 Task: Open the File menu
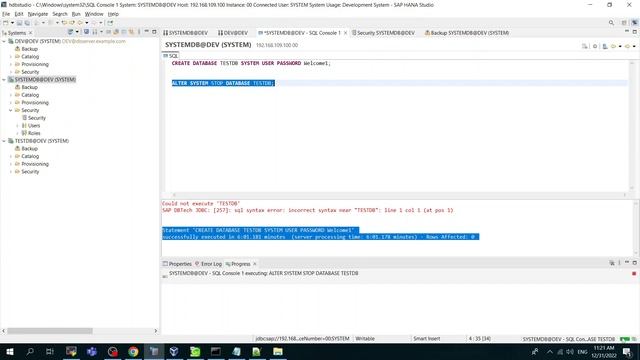coord(6,14)
